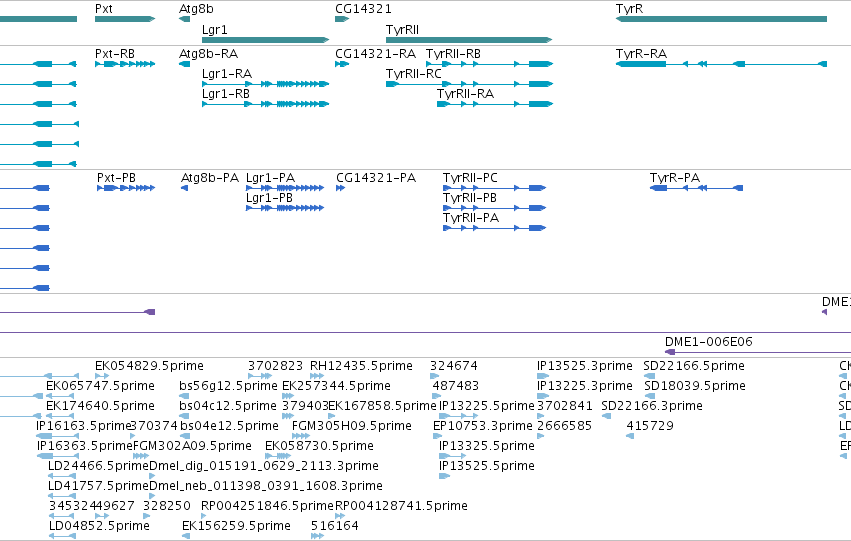Open EST 516164
This screenshot has height=541, width=851.
(334, 526)
